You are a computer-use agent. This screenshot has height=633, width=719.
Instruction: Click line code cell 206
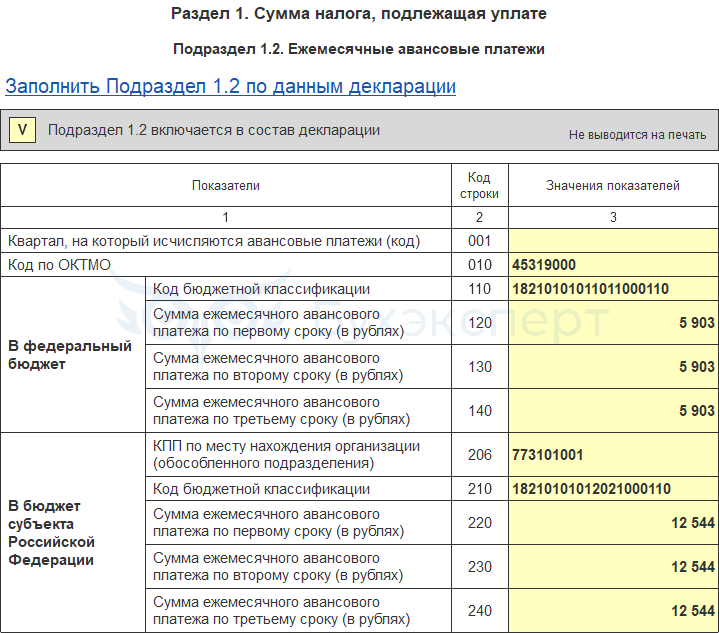480,455
